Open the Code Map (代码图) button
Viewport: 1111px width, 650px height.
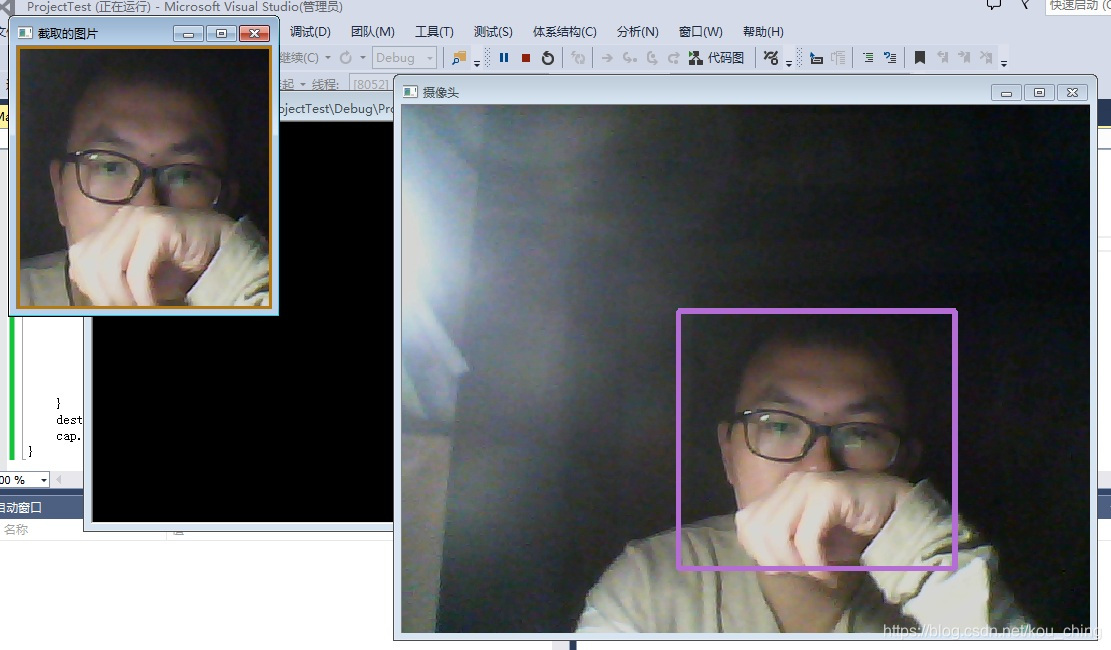pyautogui.click(x=716, y=58)
